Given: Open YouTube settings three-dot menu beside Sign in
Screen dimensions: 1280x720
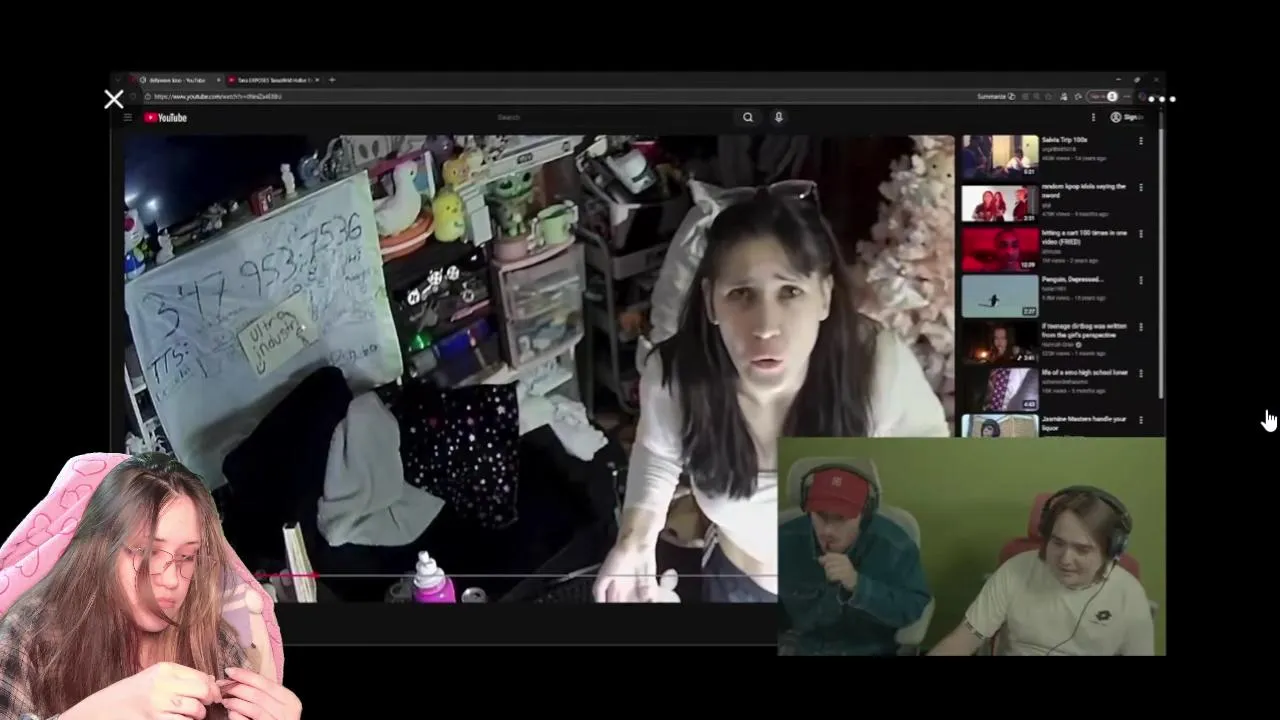Looking at the screenshot, I should pyautogui.click(x=1093, y=117).
